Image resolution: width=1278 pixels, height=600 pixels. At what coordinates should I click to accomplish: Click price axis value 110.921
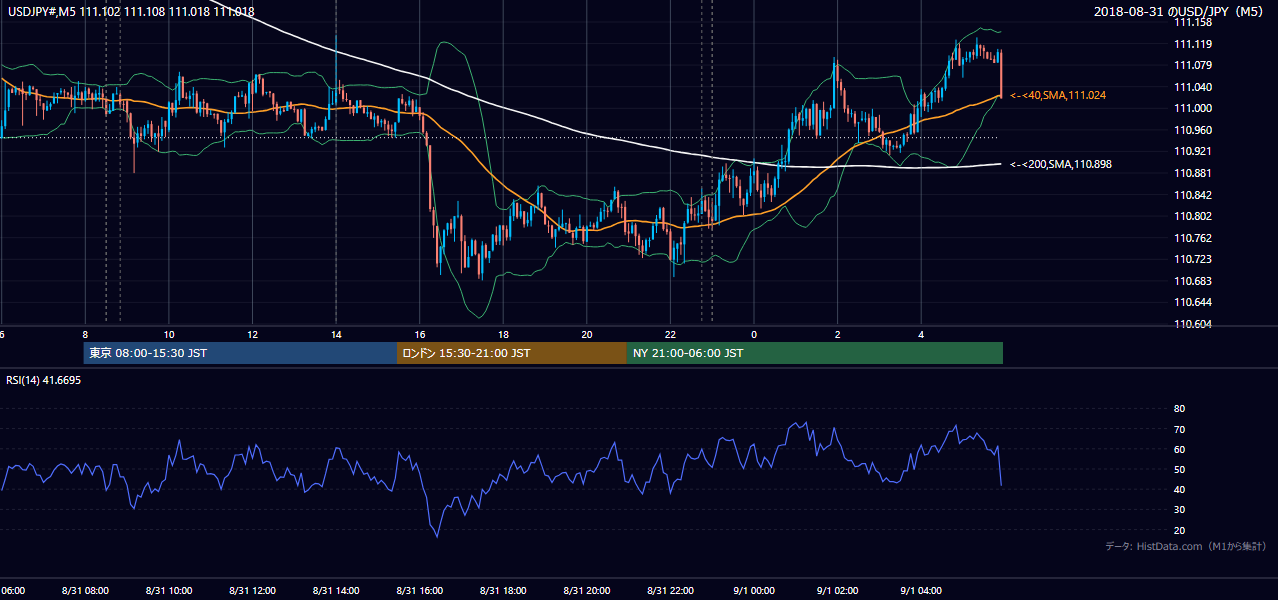pos(1192,151)
